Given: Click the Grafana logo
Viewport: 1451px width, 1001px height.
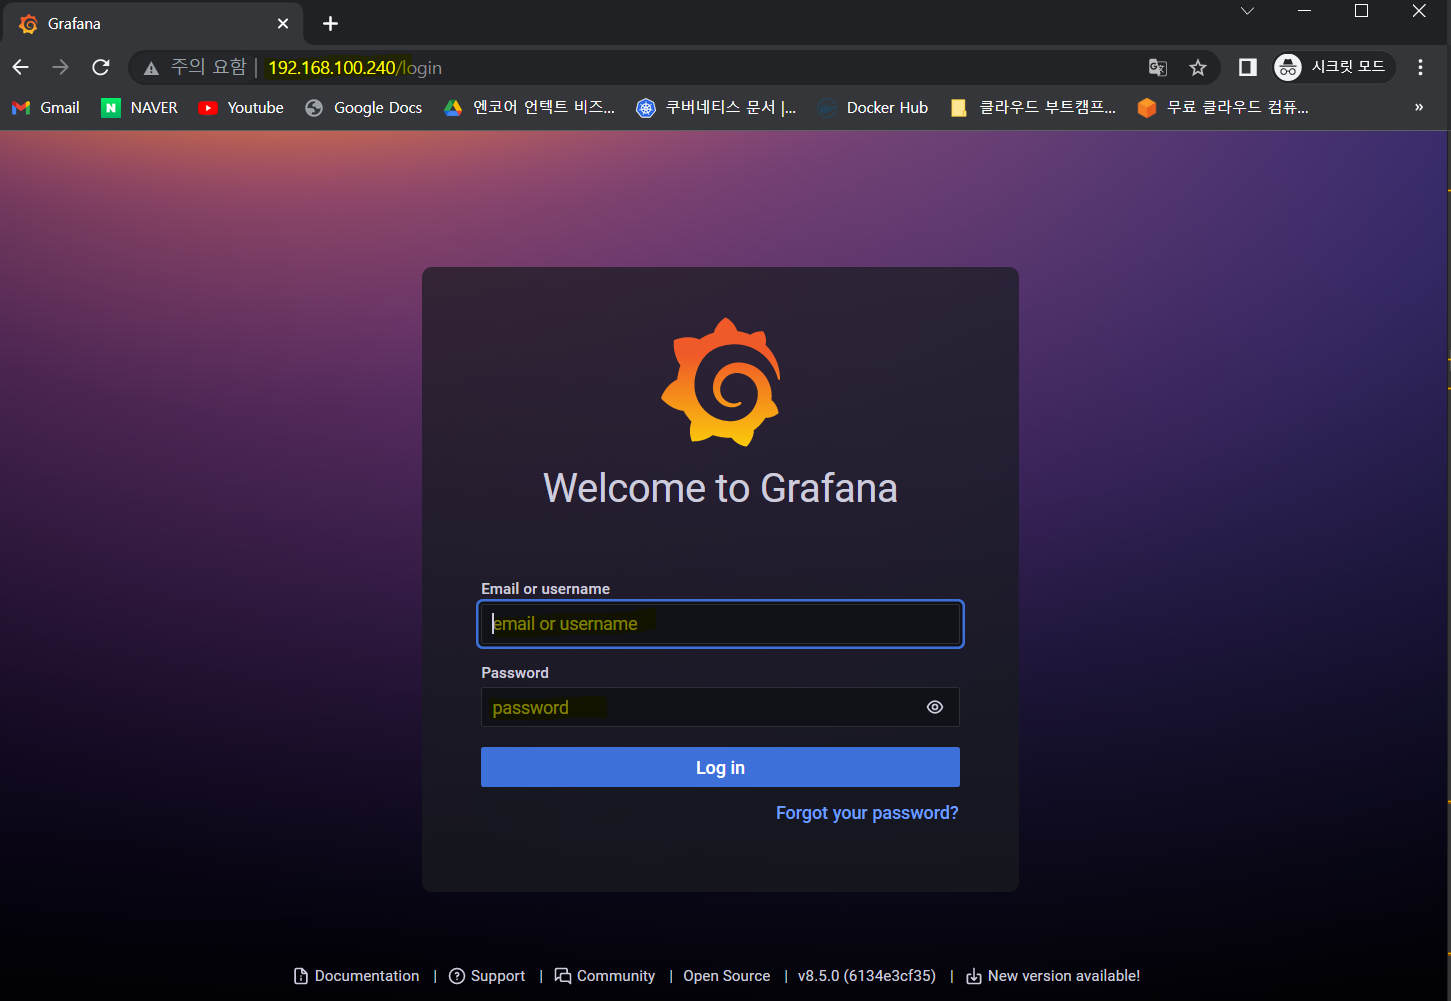Looking at the screenshot, I should click(x=720, y=382).
